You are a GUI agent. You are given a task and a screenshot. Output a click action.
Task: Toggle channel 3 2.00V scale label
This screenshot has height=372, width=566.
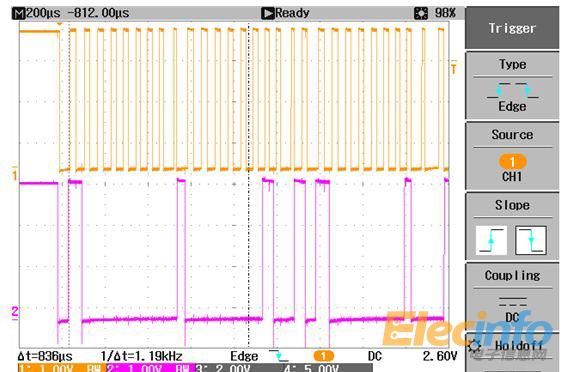tap(223, 368)
